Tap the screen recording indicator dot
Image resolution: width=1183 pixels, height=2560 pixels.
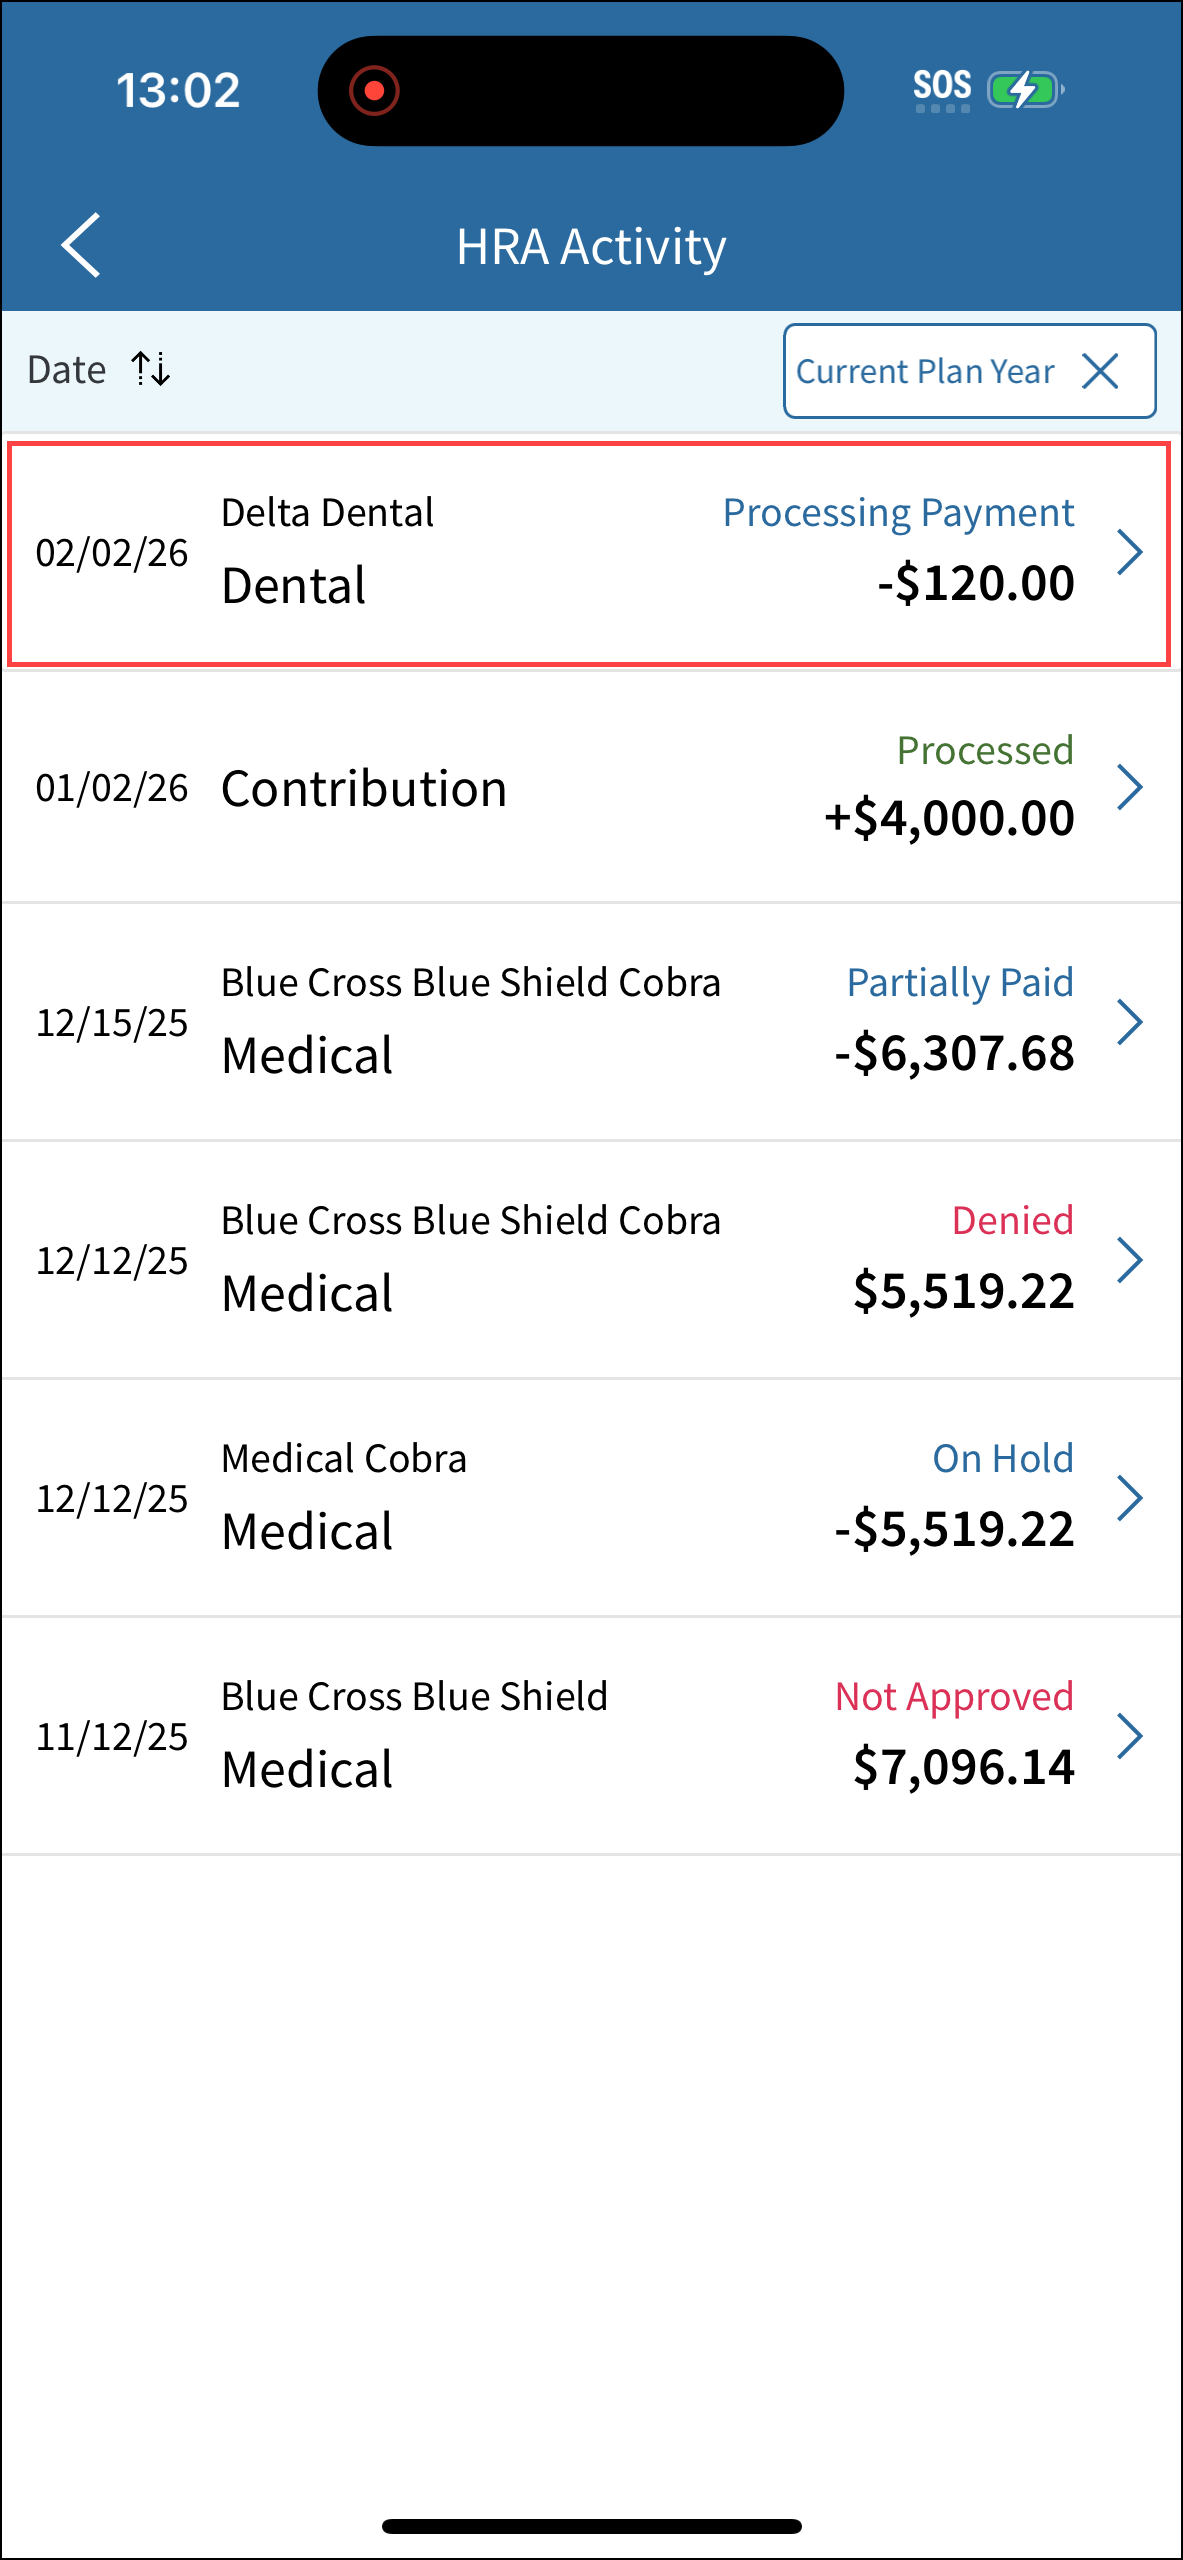(374, 91)
